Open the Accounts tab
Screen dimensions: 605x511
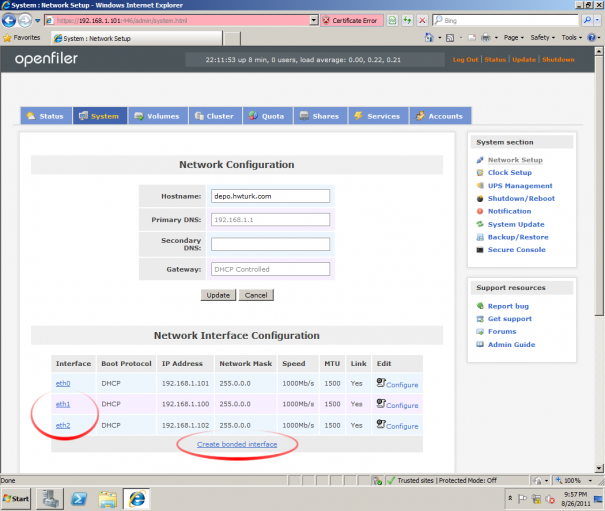click(440, 116)
